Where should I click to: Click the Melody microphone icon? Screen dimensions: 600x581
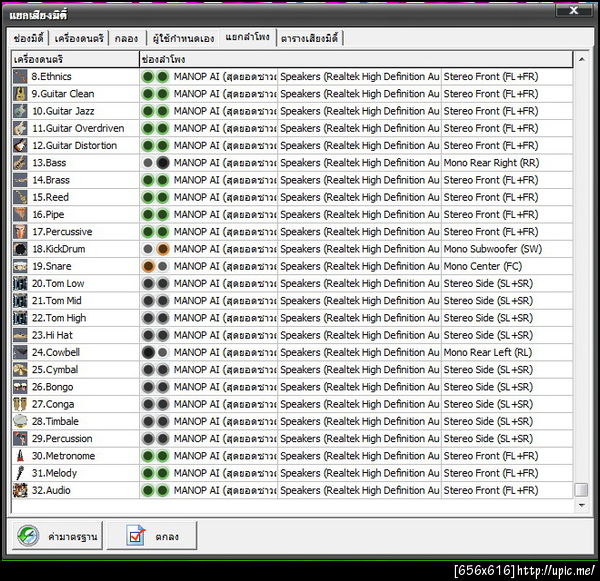(20, 473)
